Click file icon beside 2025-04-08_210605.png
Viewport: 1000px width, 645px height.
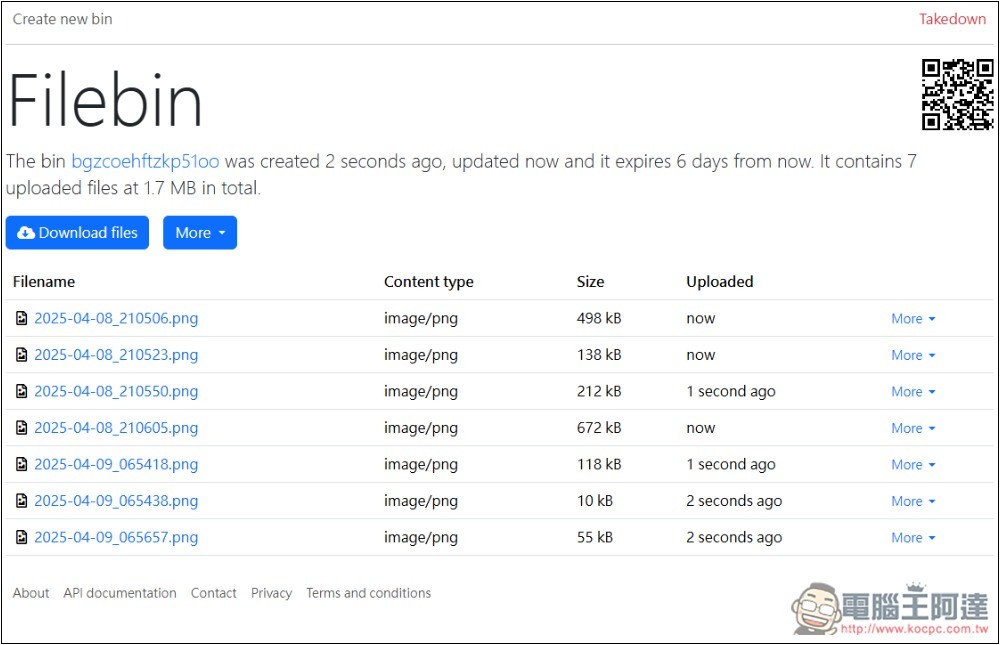pyautogui.click(x=21, y=428)
